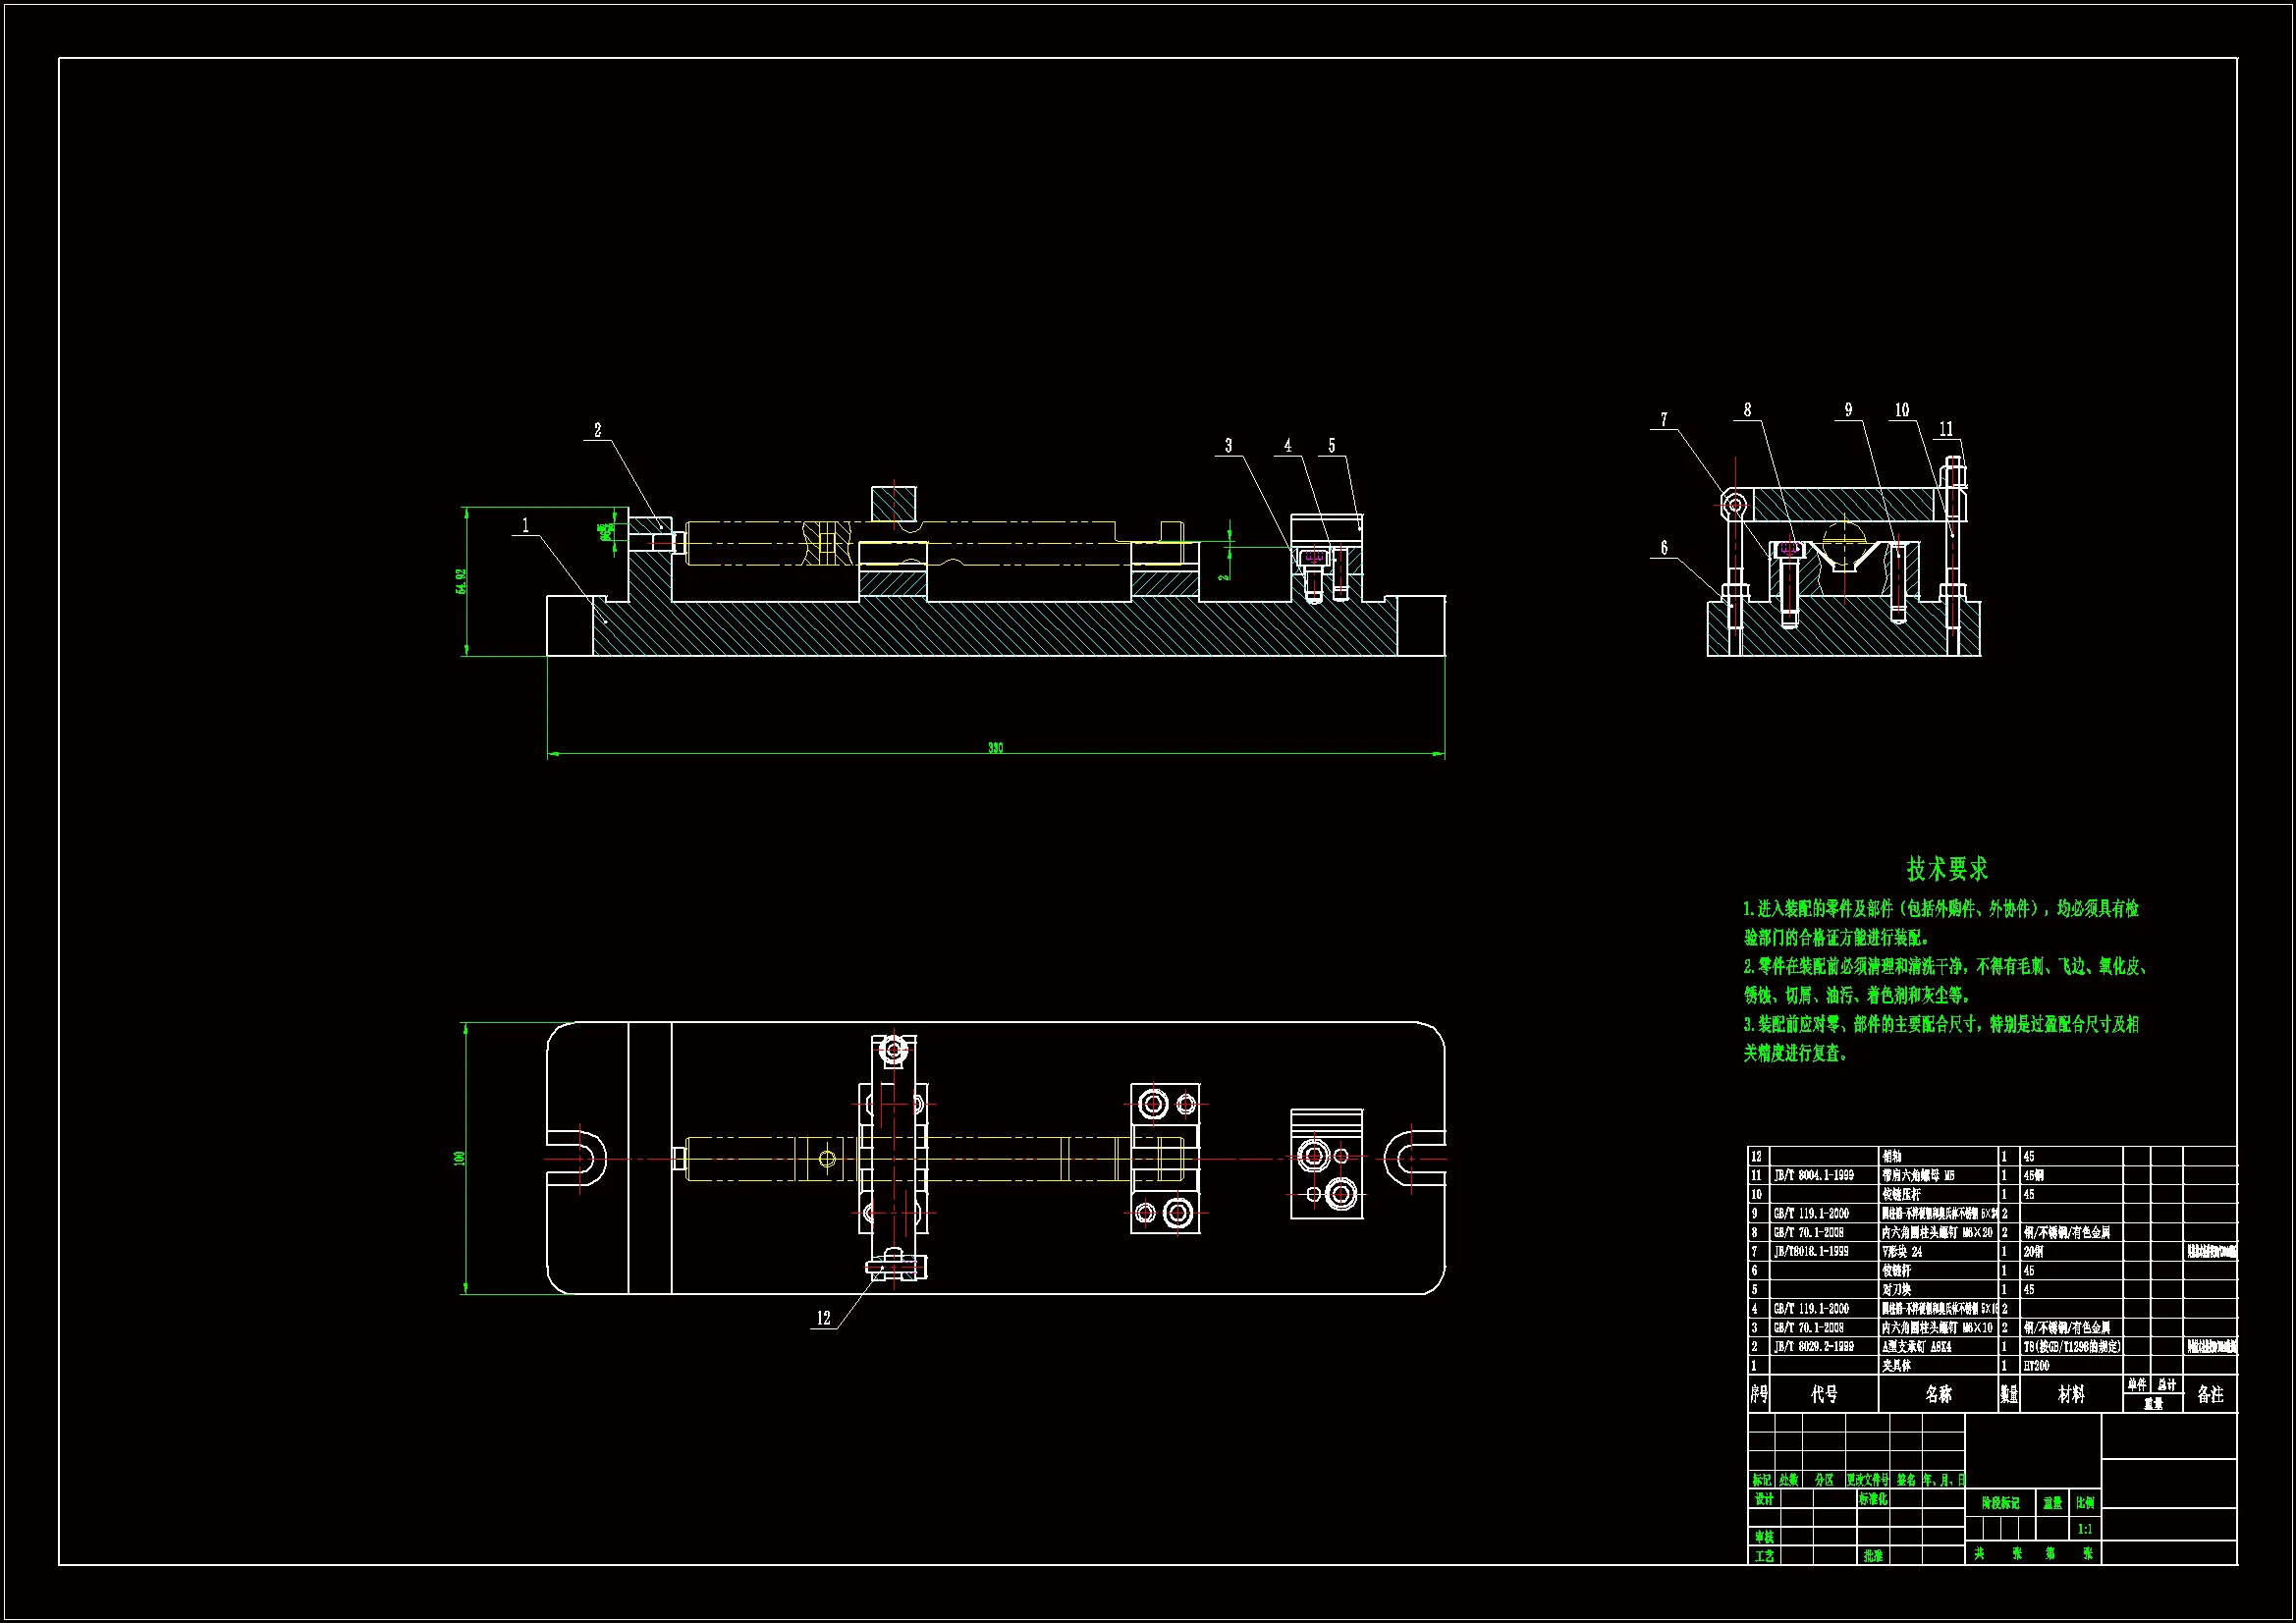Image resolution: width=2296 pixels, height=1623 pixels.
Task: Click the 阶段标记 cell in title block
Action: 2000,1503
